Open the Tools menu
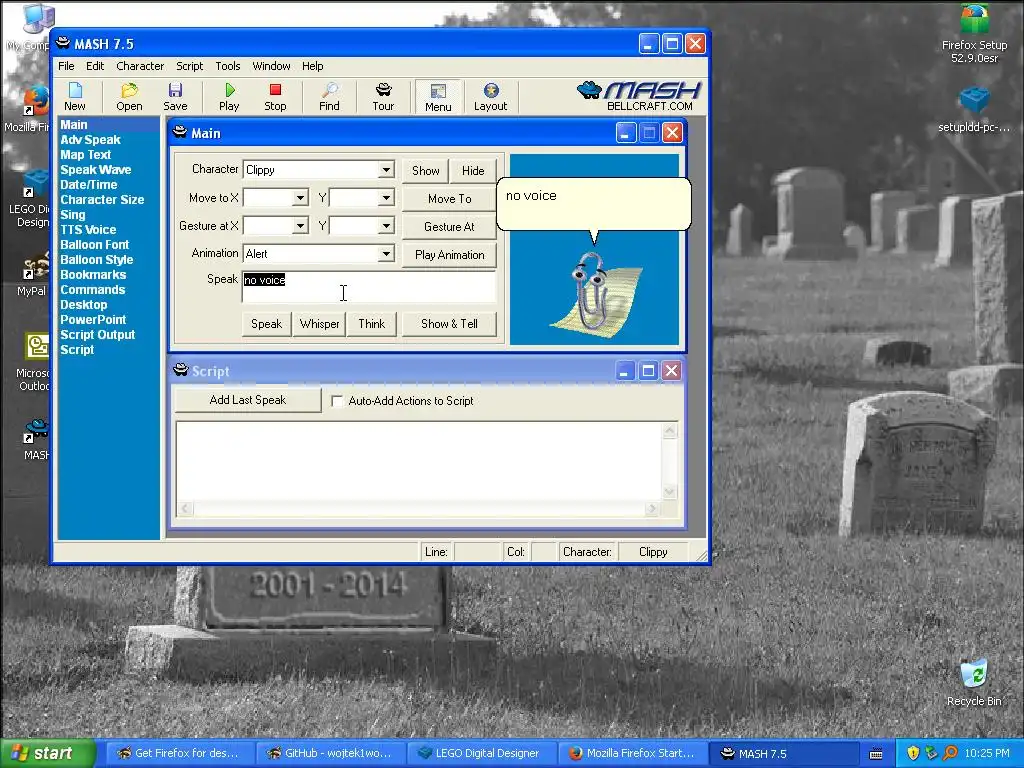 coord(228,66)
